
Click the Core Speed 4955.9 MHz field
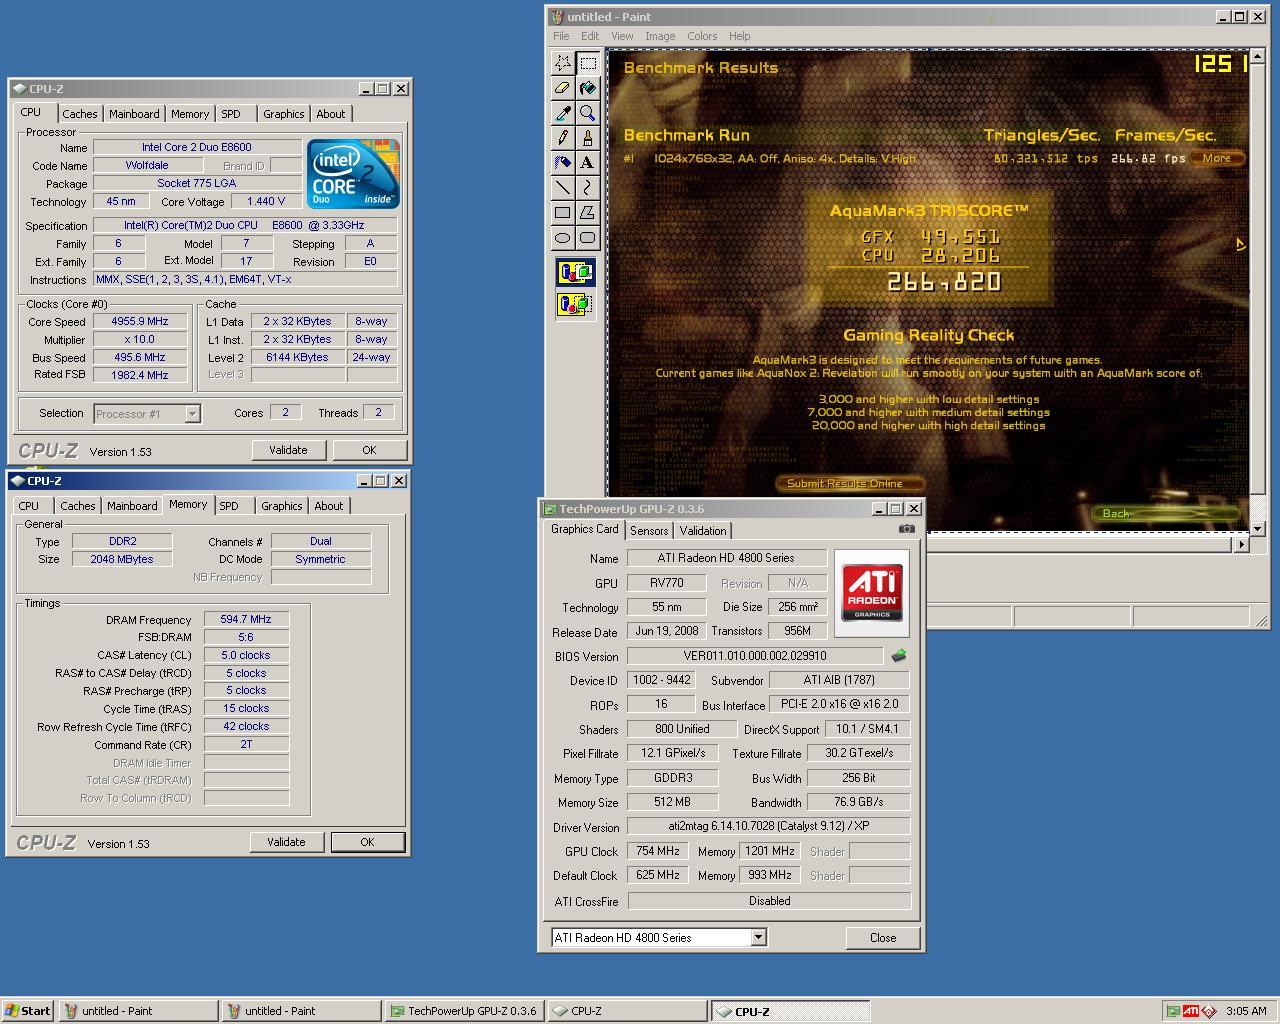(140, 321)
